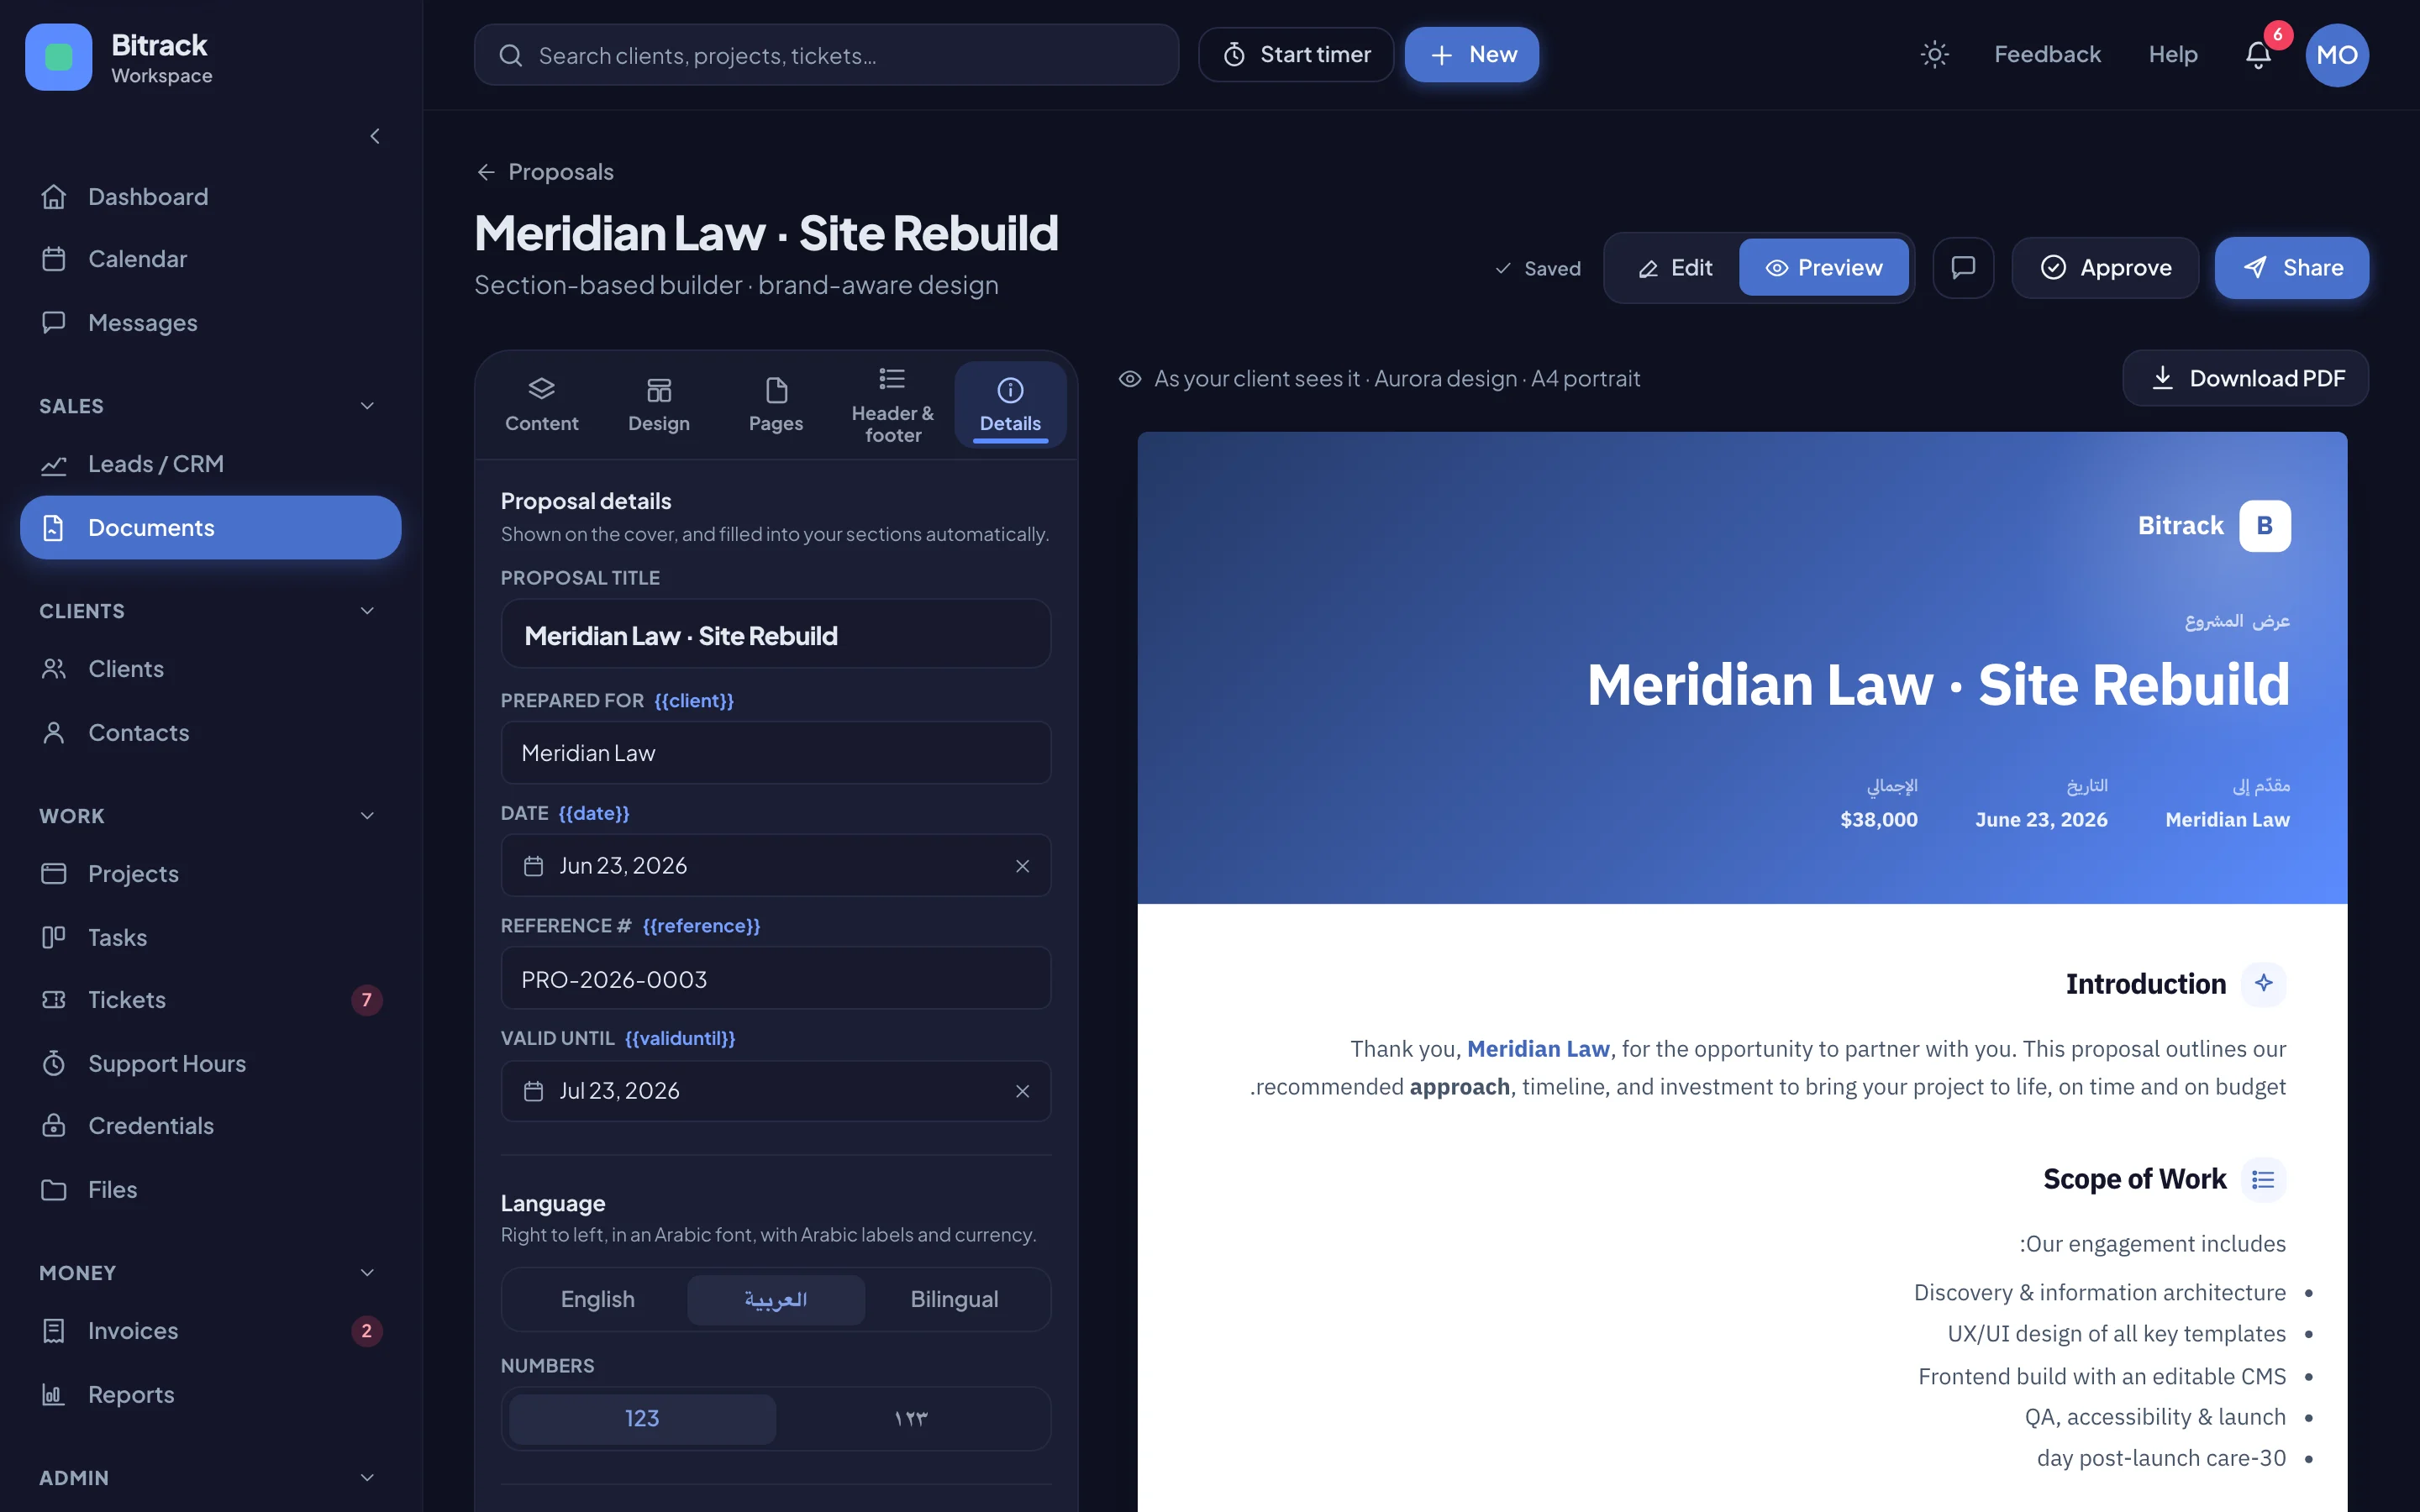Go back to Proposals

point(545,172)
